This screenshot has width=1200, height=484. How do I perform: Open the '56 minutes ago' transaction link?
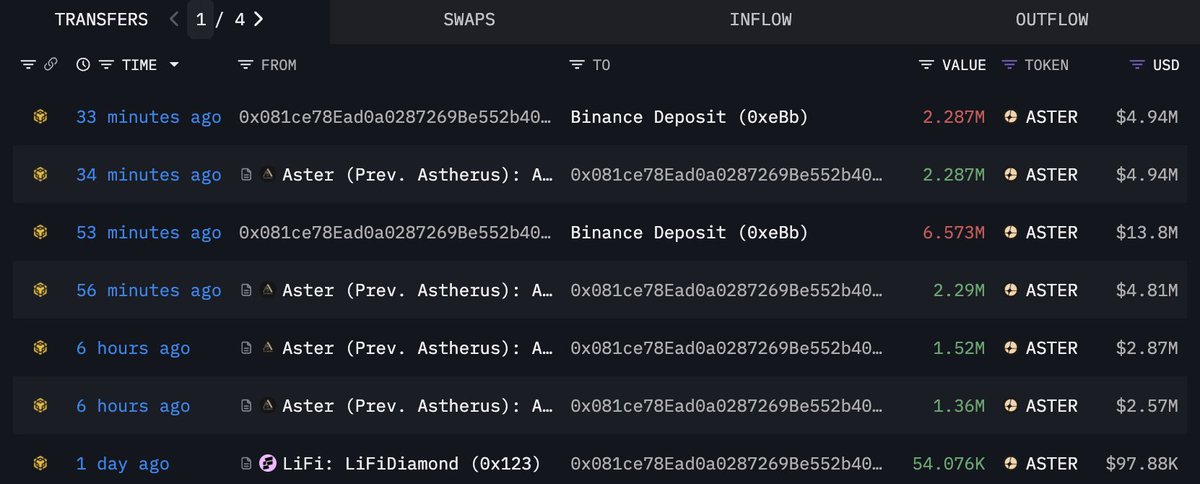pos(149,290)
